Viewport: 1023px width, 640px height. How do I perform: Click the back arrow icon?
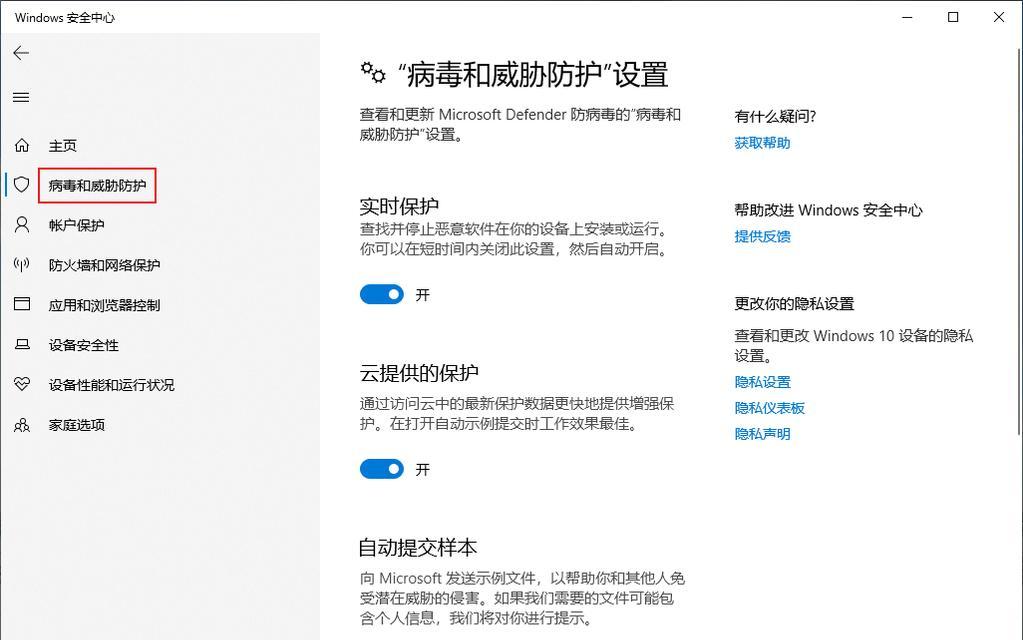pos(21,53)
